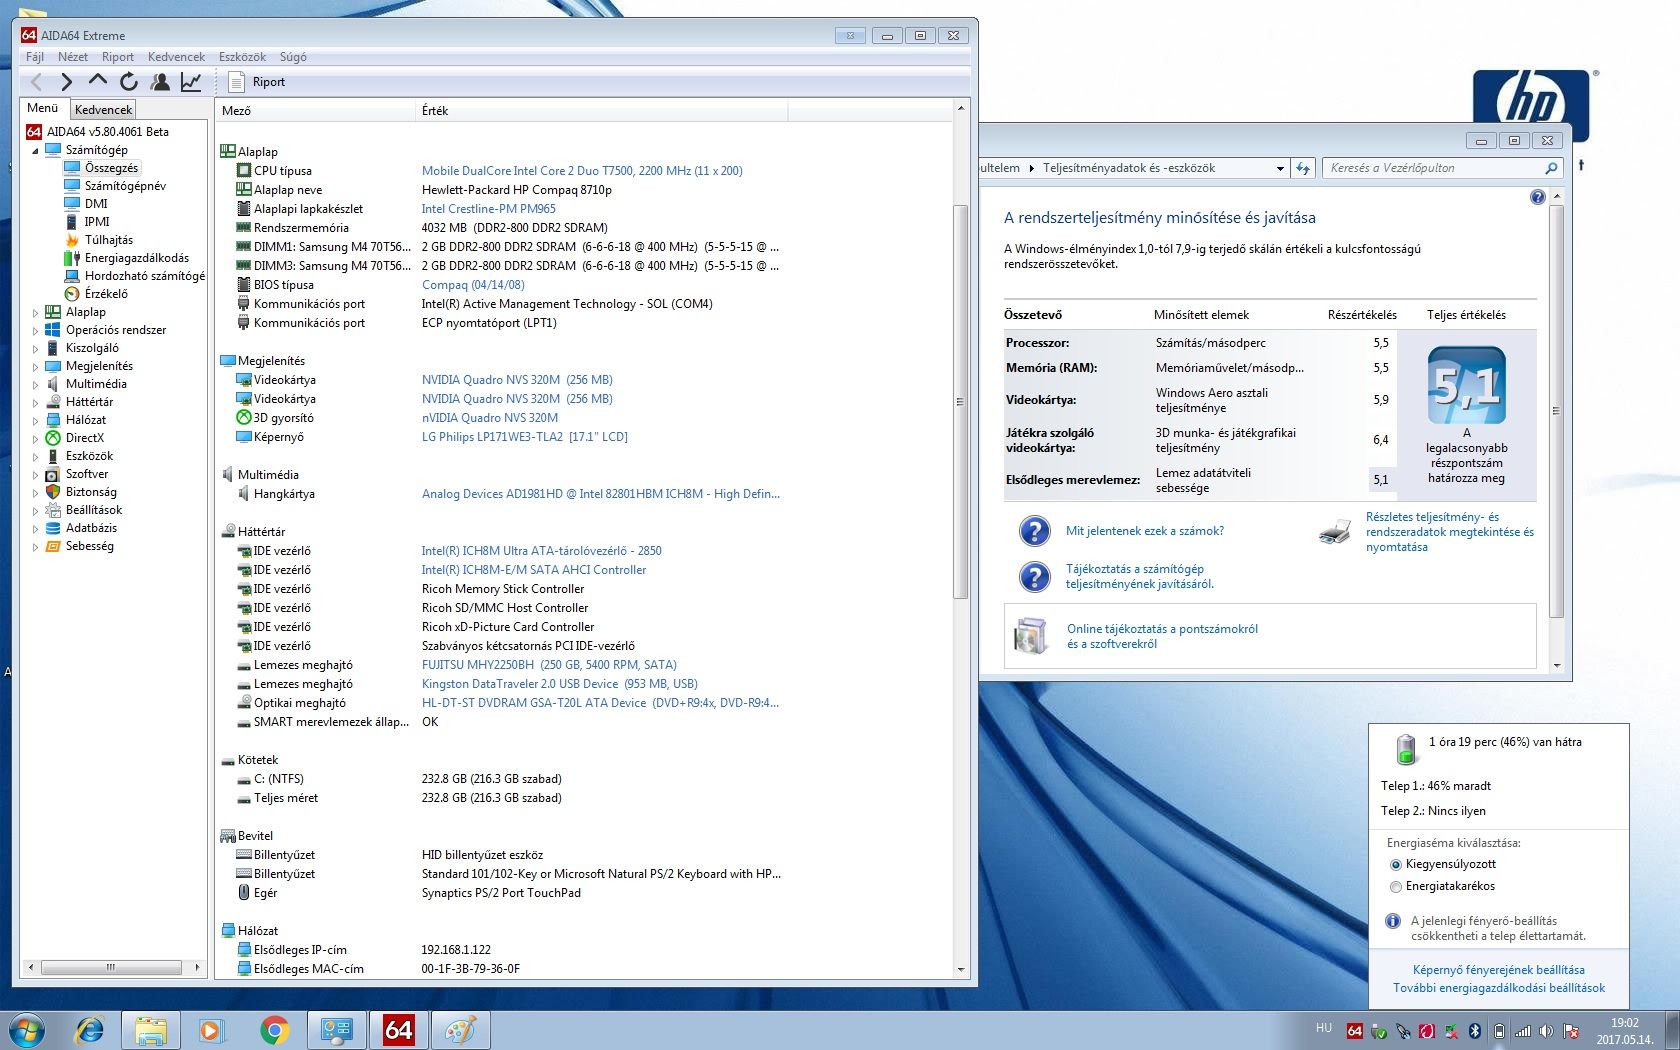Open the Eszközök menu

pyautogui.click(x=242, y=57)
